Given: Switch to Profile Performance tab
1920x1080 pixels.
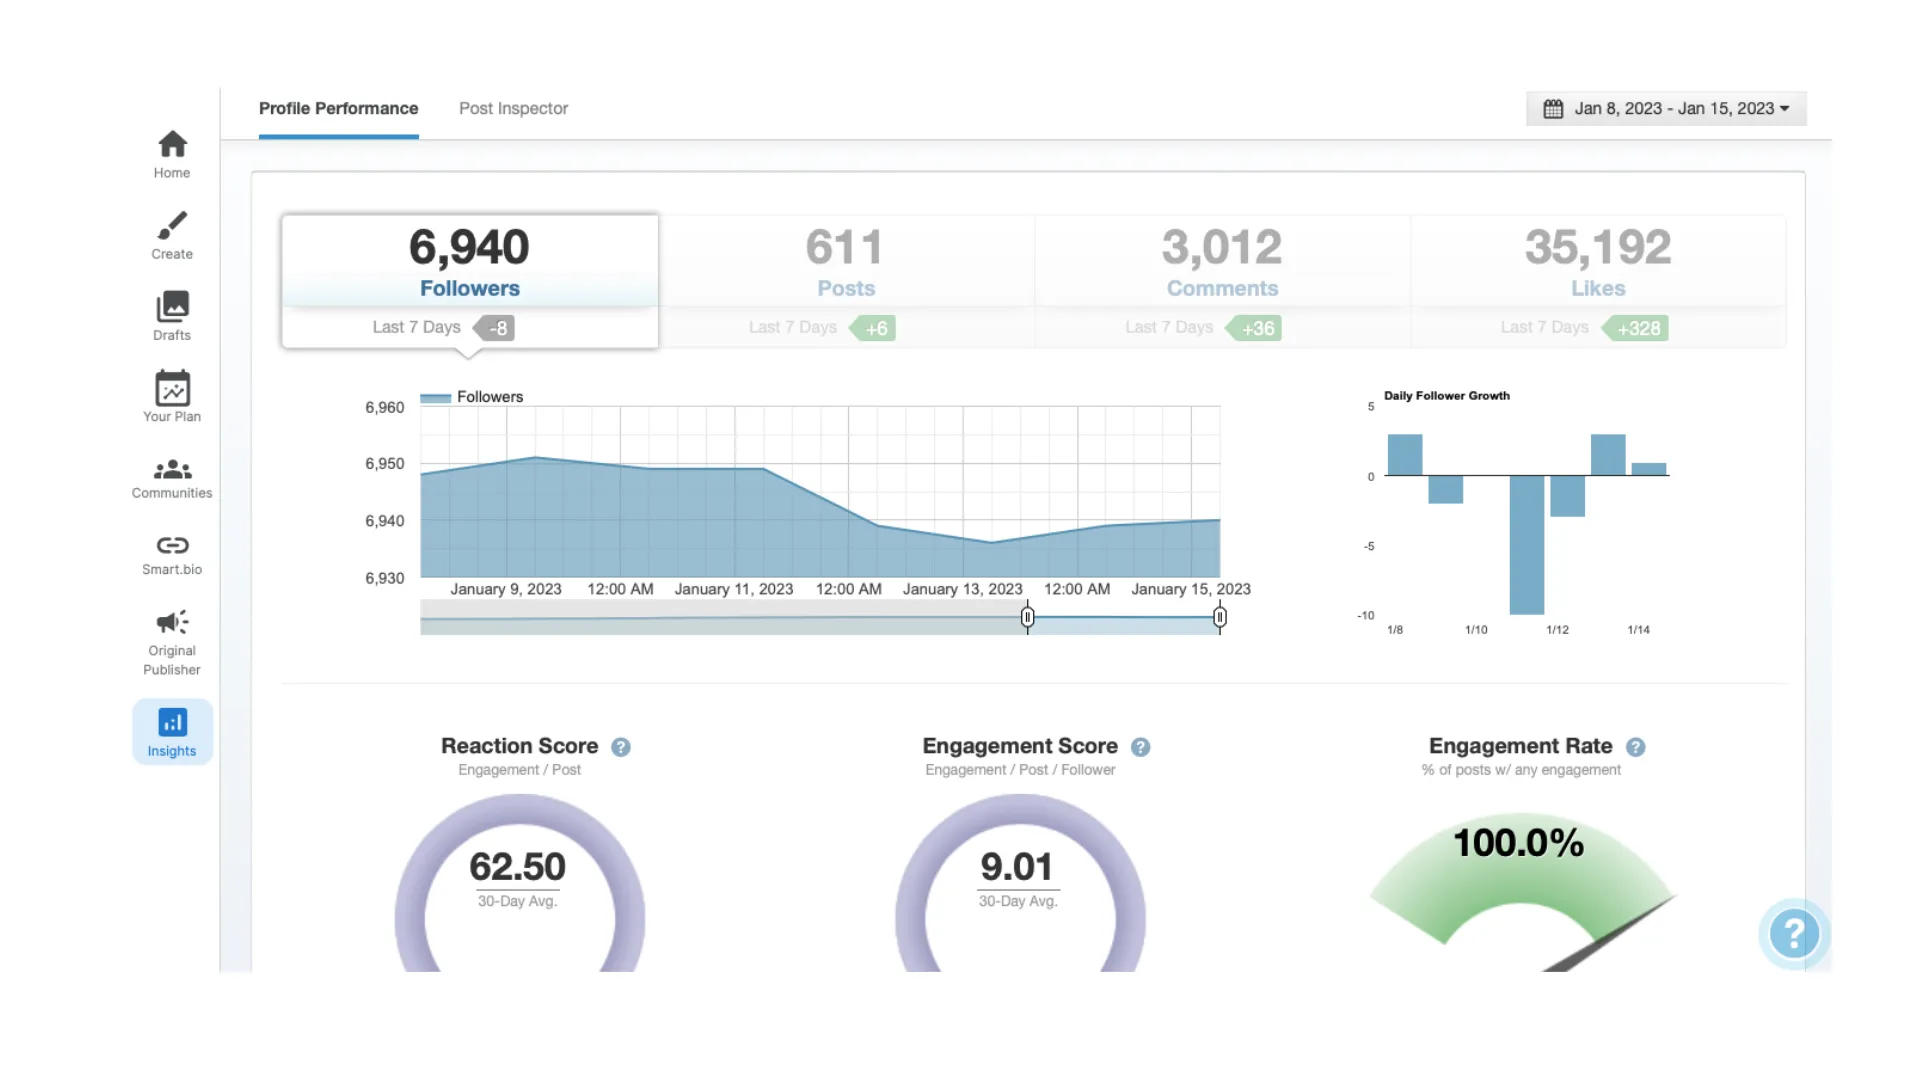Looking at the screenshot, I should pyautogui.click(x=338, y=108).
